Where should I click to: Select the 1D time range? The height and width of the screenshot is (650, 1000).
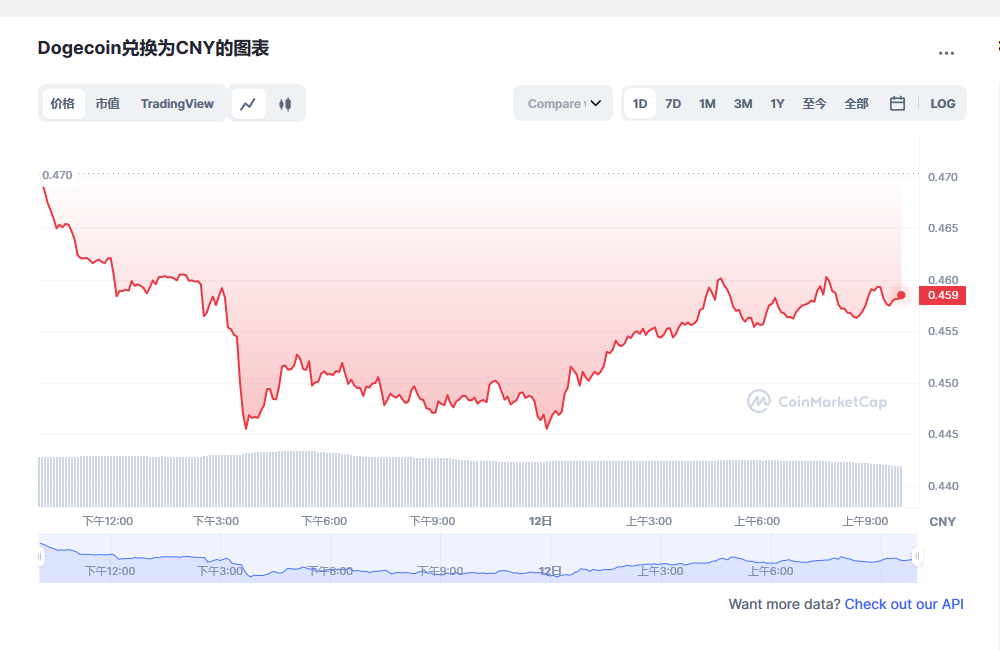tap(640, 104)
